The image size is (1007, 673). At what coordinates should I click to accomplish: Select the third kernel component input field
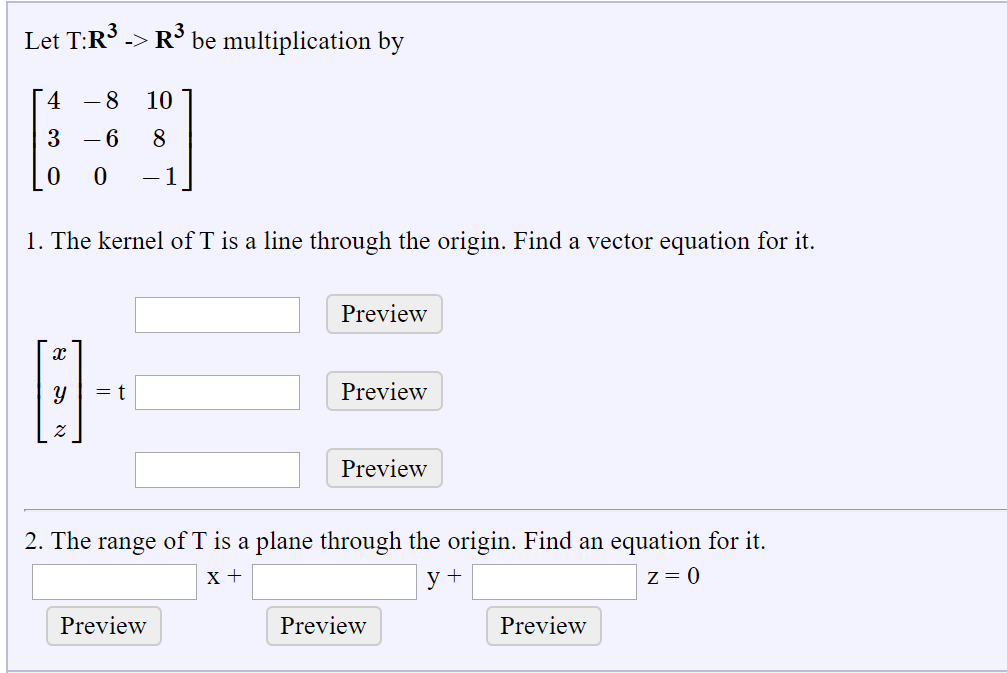[217, 468]
